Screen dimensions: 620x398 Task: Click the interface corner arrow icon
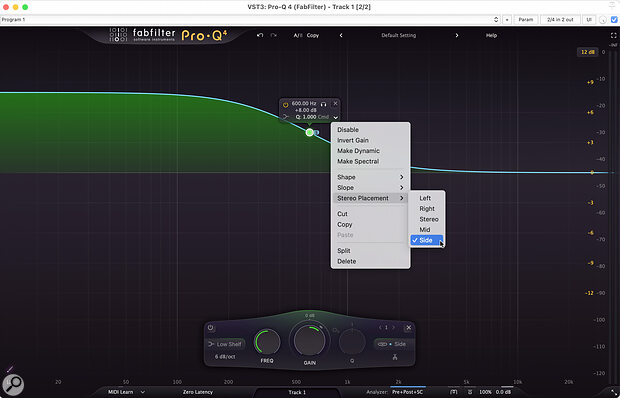point(614,392)
